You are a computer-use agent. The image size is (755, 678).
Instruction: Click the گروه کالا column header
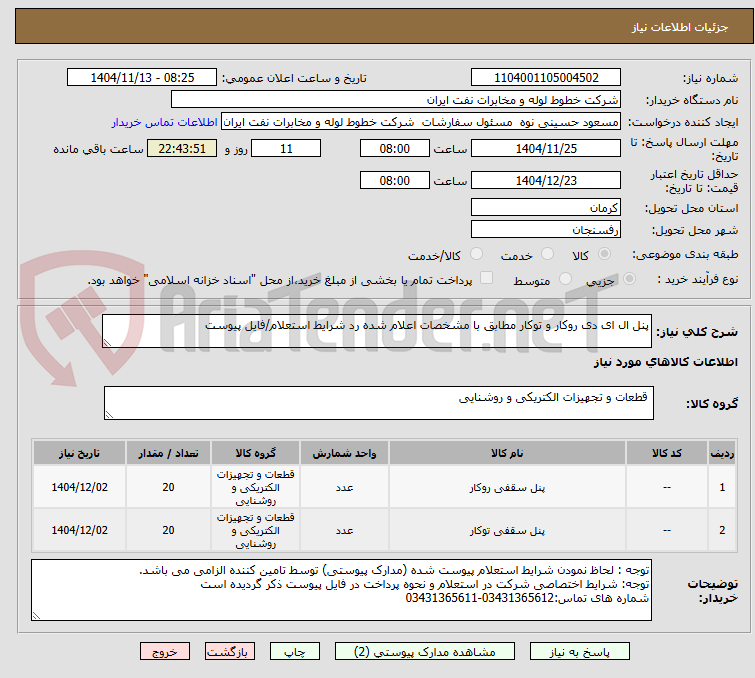255,453
